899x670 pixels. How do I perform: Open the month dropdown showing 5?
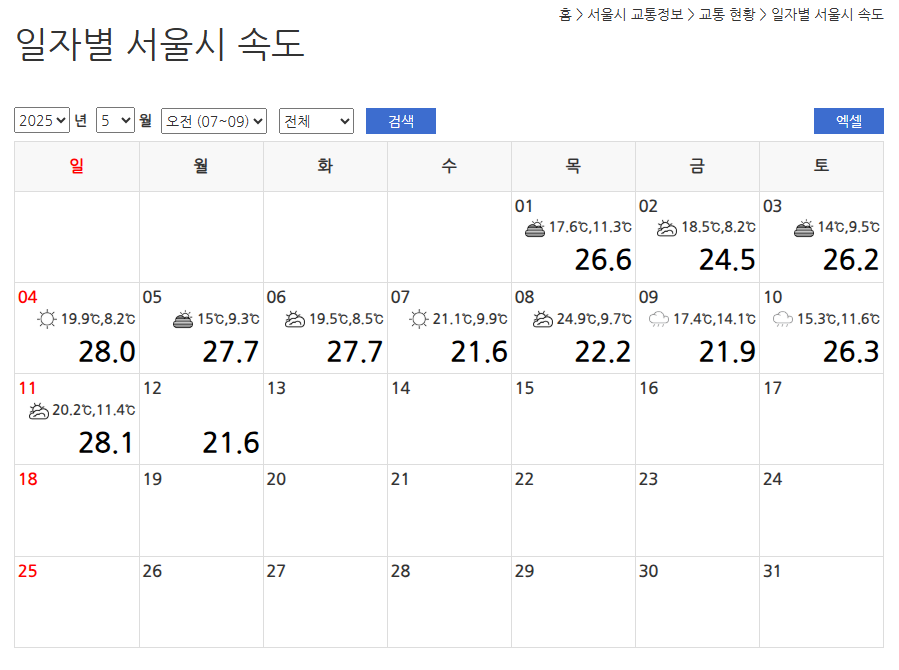point(115,120)
